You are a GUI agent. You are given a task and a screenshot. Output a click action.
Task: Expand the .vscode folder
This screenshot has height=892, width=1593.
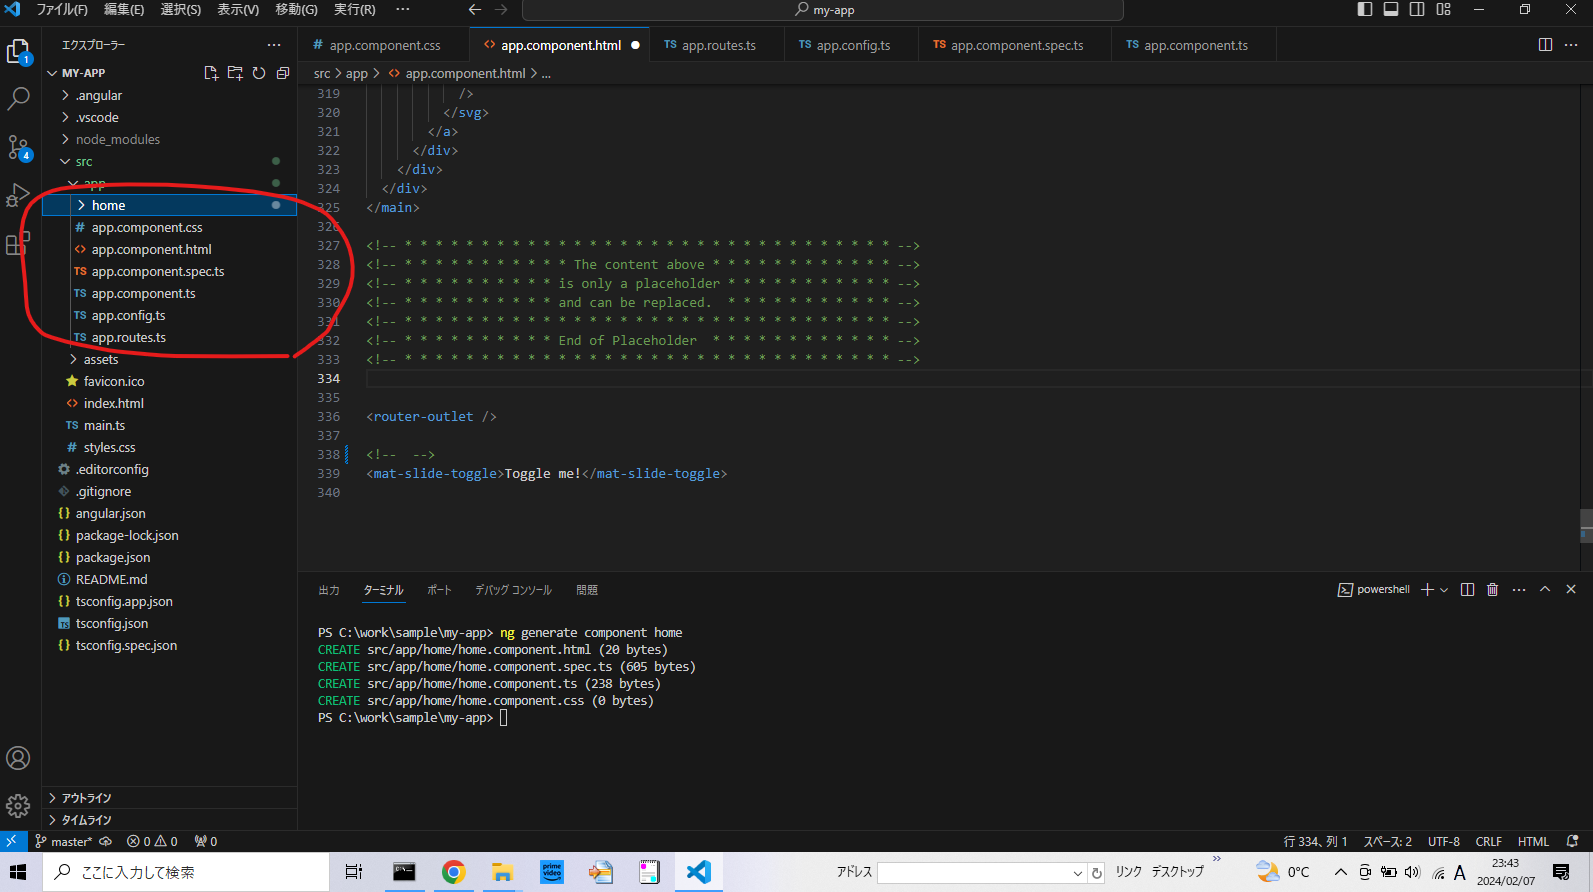pos(169,117)
